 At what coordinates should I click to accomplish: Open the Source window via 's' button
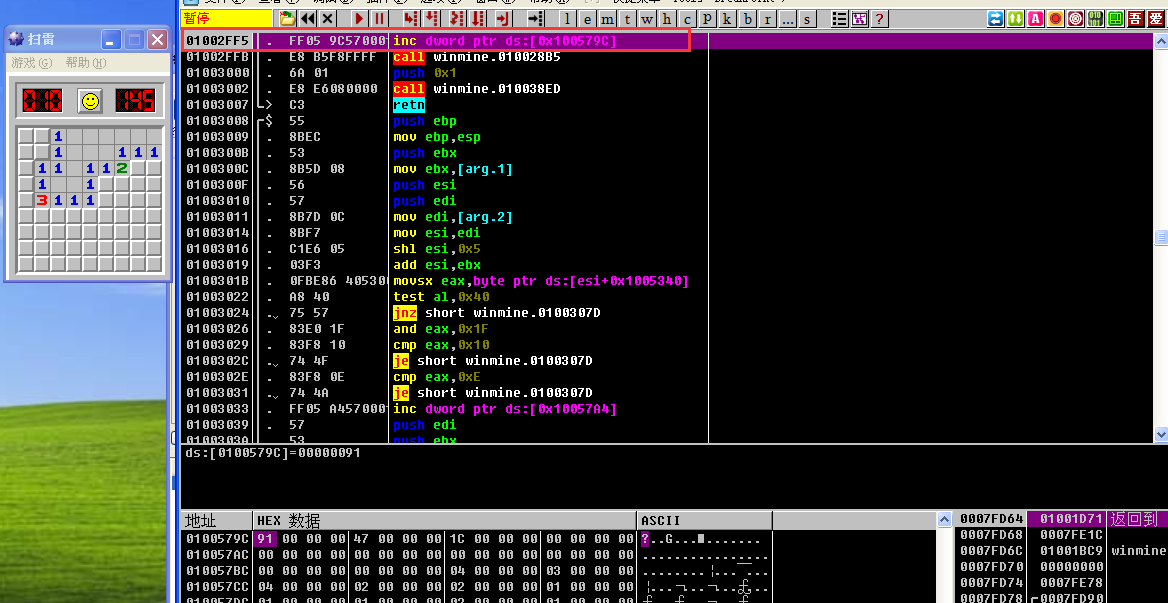(807, 19)
